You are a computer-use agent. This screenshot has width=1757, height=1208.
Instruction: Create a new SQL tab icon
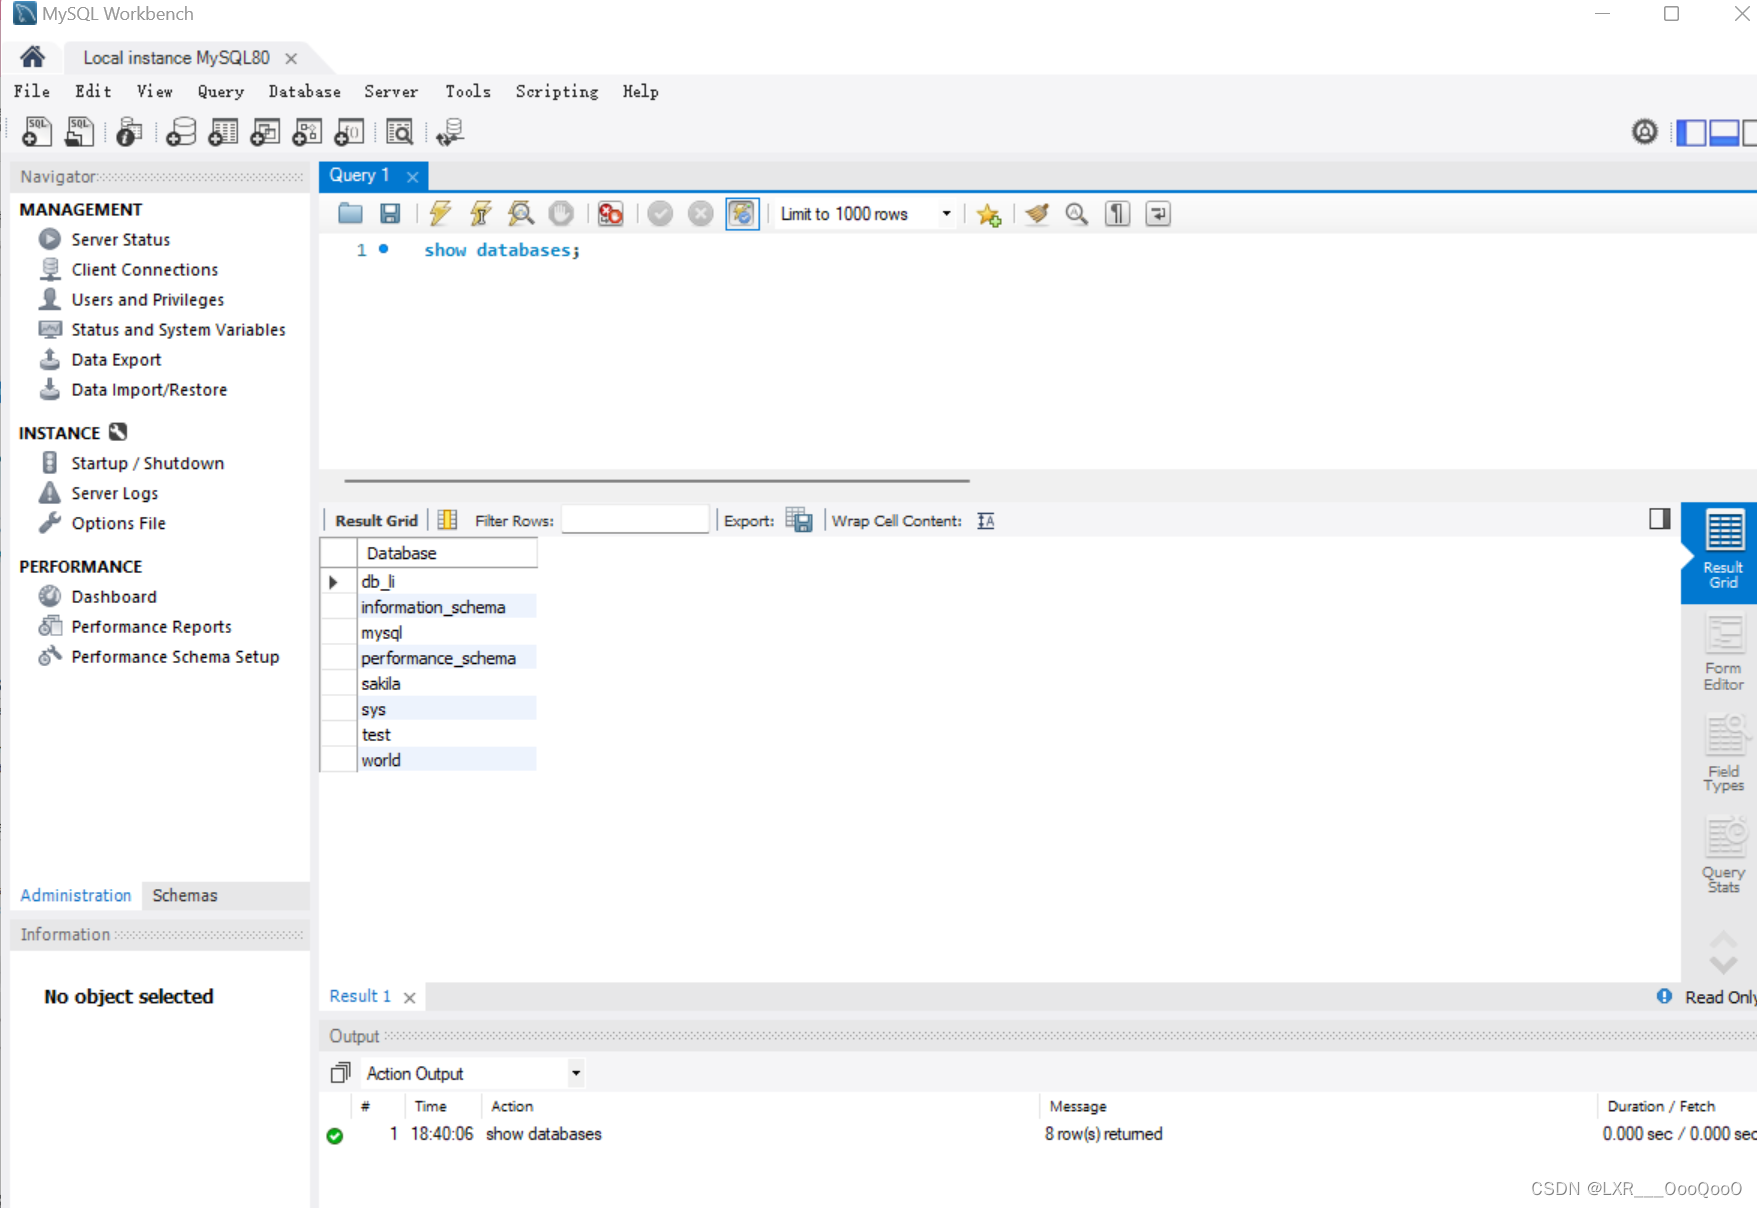click(37, 132)
